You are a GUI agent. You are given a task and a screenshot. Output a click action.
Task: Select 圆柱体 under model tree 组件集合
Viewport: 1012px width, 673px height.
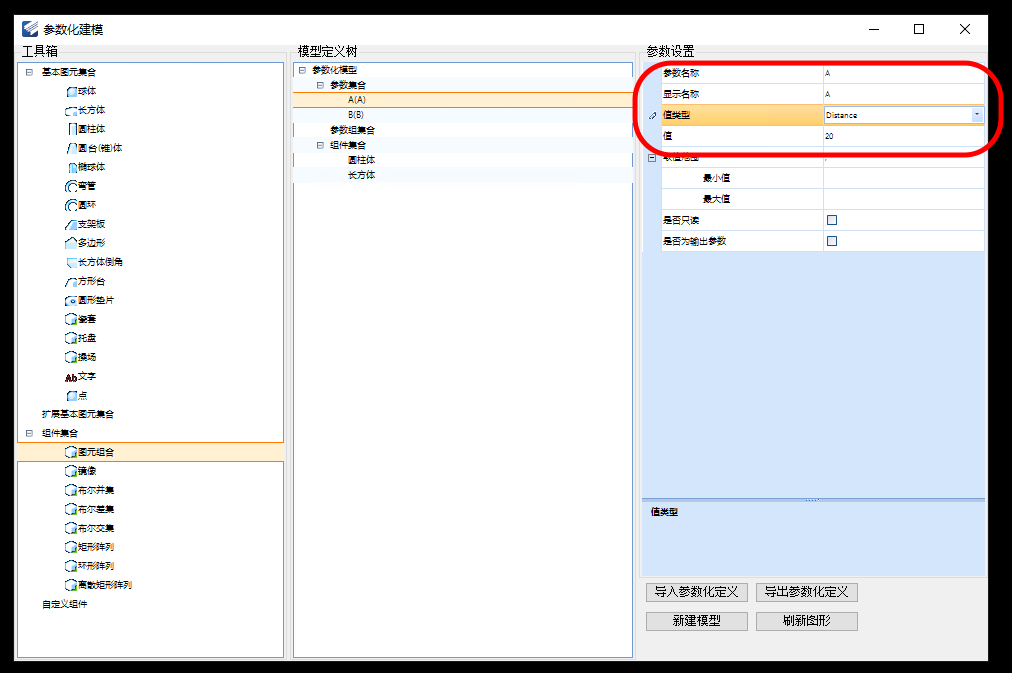pos(361,160)
